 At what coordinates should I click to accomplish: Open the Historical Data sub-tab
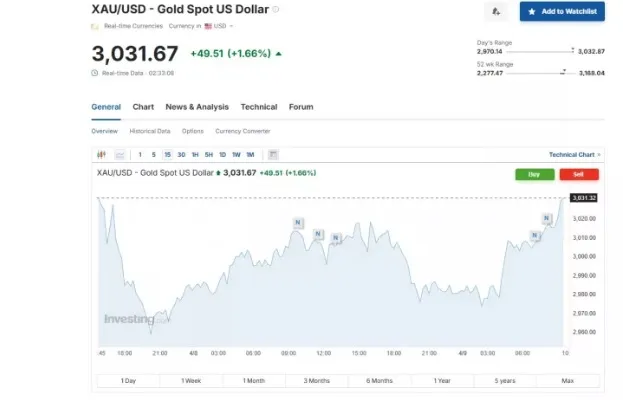click(149, 131)
